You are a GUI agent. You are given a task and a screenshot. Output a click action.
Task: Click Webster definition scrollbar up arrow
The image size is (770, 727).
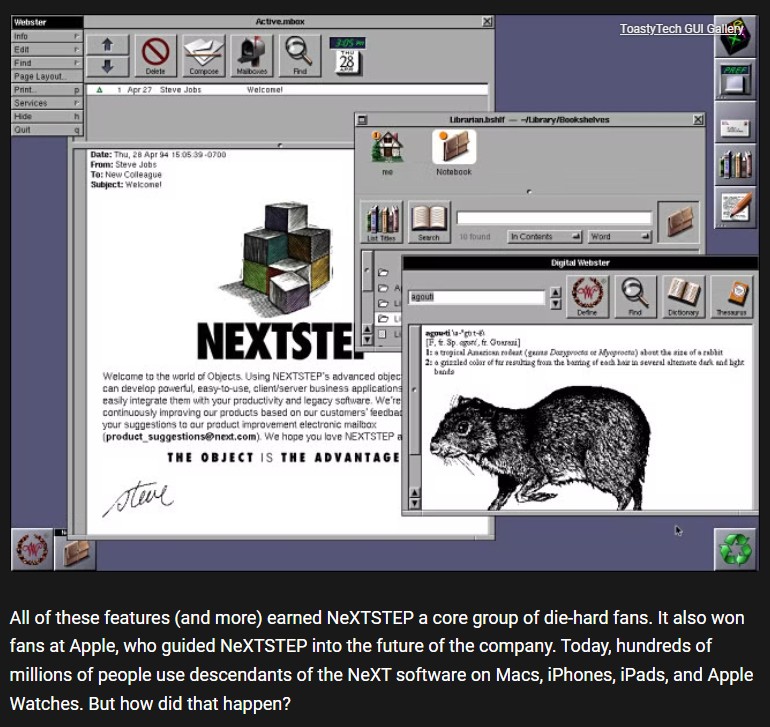coord(415,492)
